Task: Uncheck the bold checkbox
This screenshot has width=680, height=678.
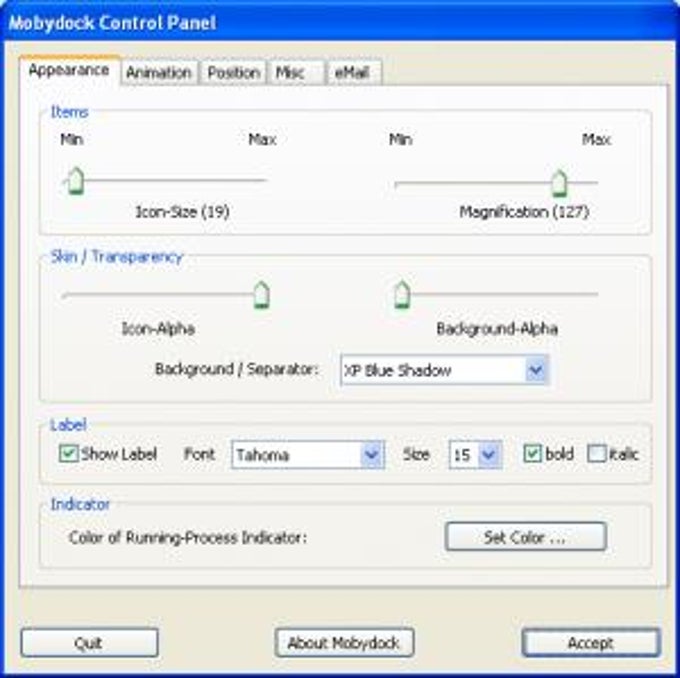Action: pyautogui.click(x=533, y=454)
